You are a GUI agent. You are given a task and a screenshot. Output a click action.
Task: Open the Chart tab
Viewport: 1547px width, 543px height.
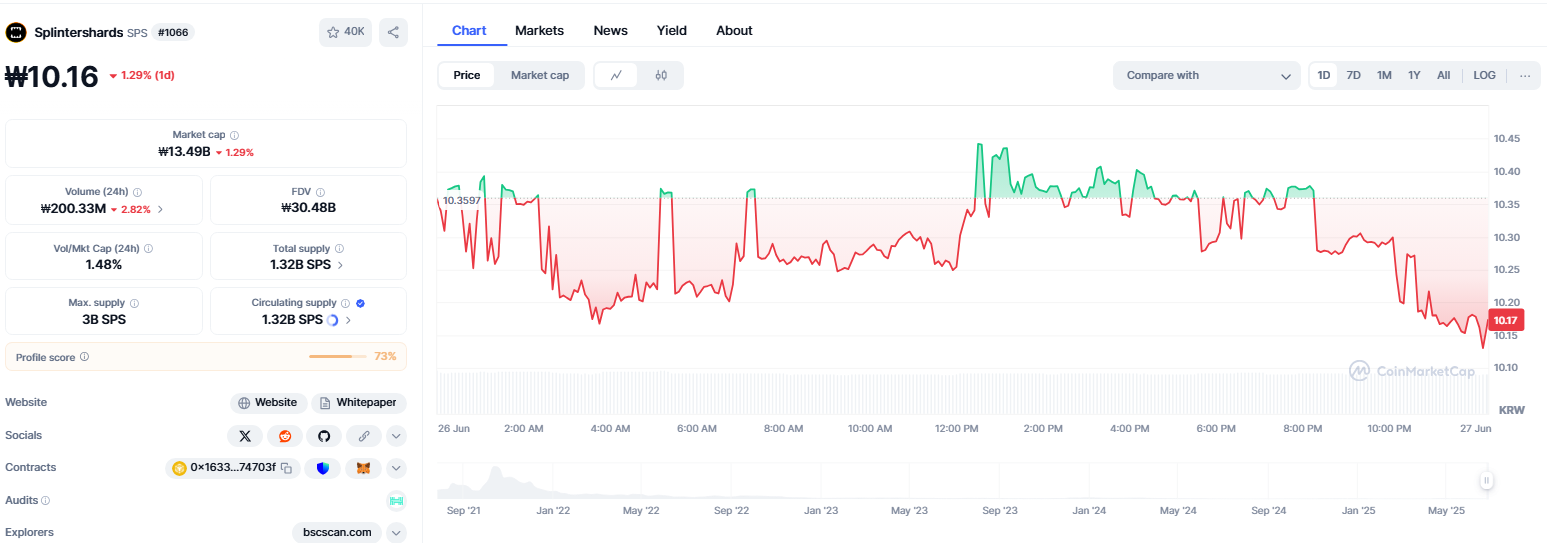(x=469, y=30)
